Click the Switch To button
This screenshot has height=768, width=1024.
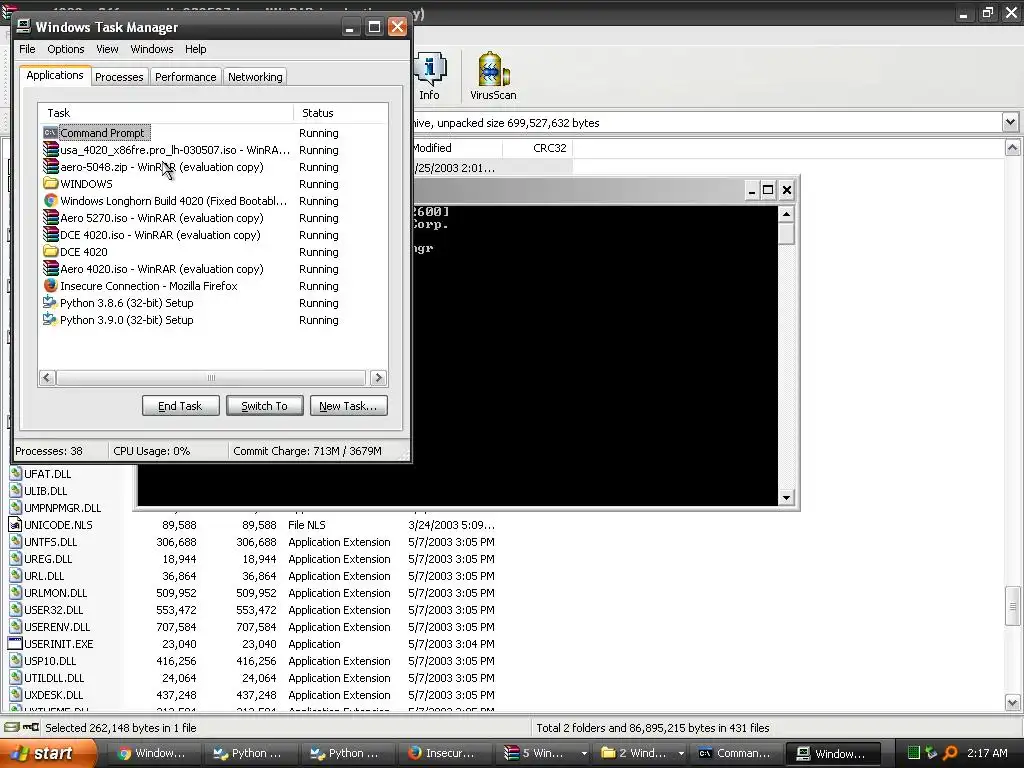pos(264,406)
